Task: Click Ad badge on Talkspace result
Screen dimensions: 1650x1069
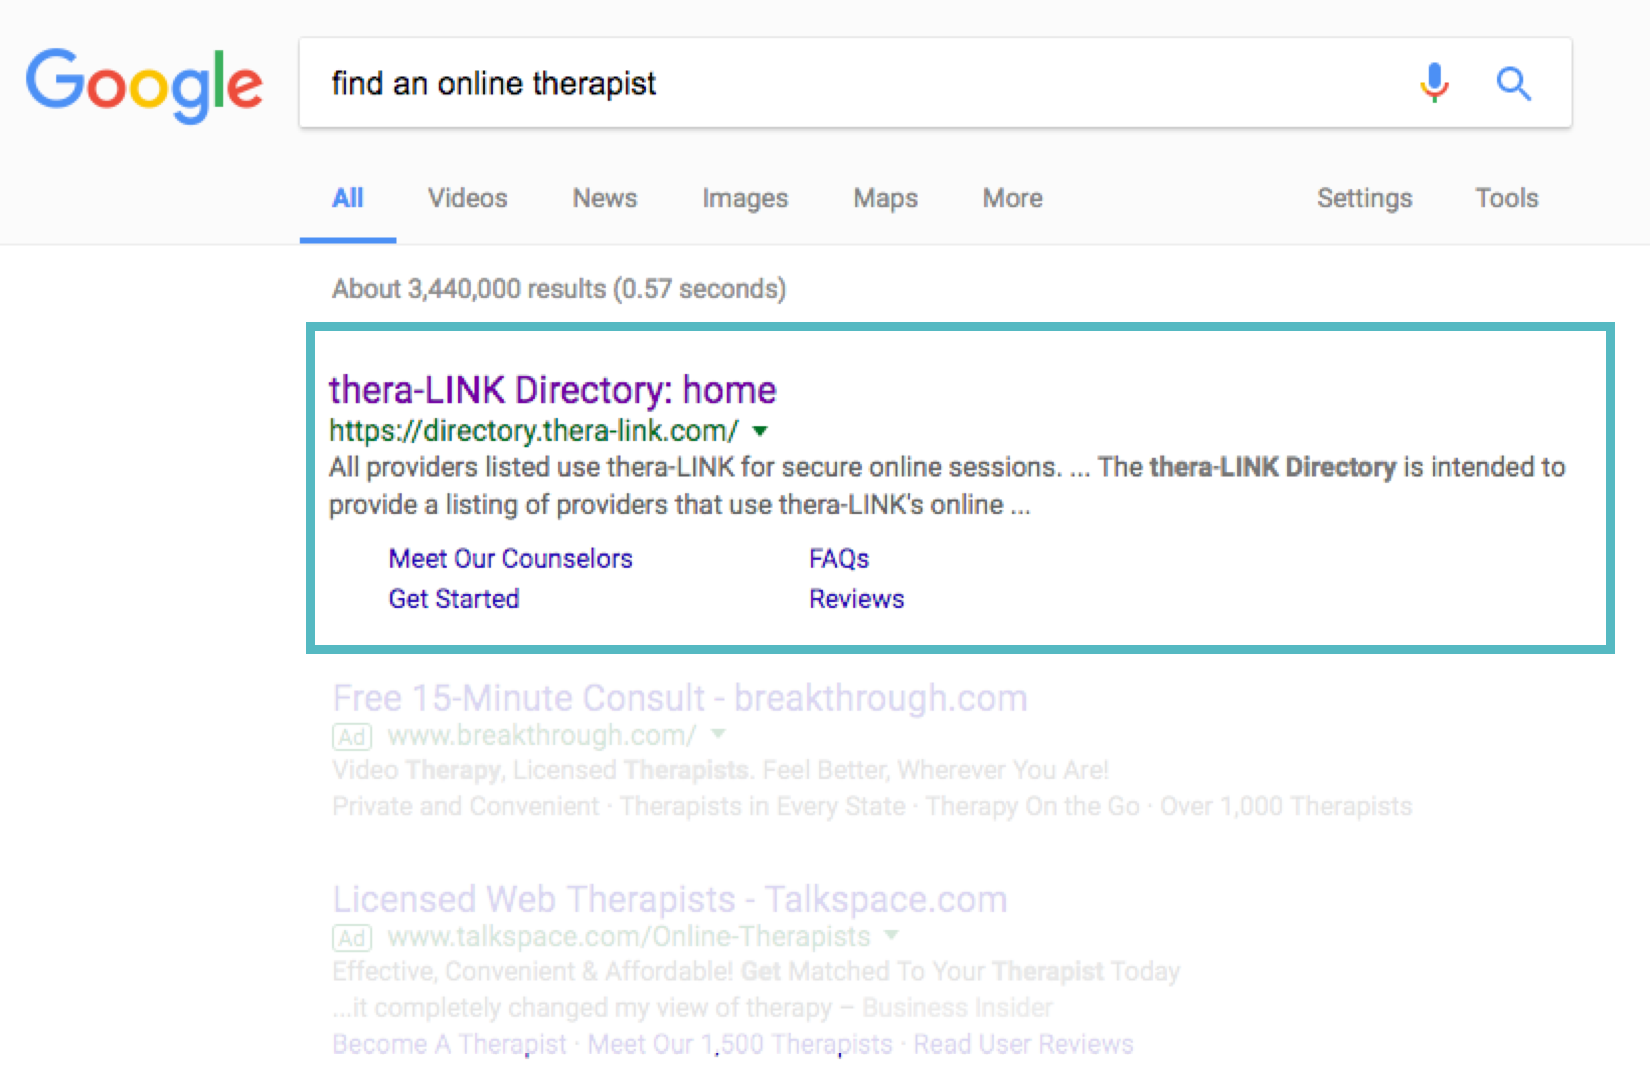Action: click(352, 938)
